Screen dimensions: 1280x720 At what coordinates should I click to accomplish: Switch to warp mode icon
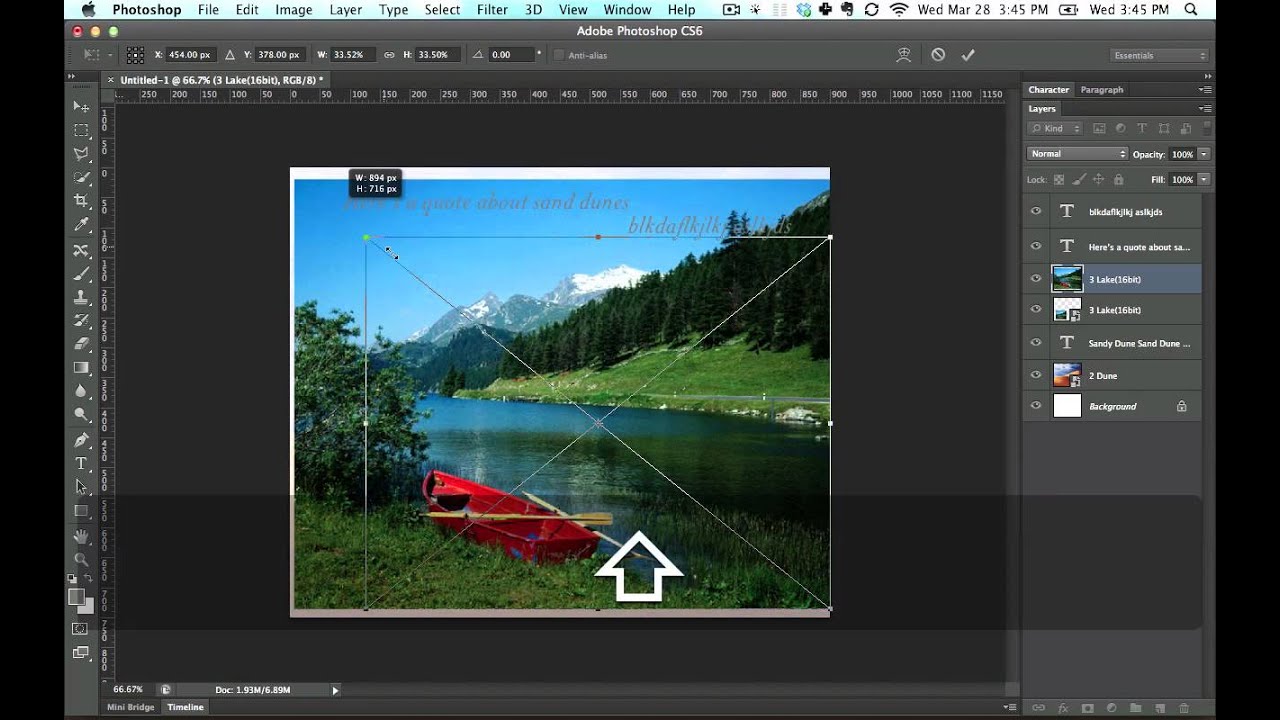(x=904, y=55)
